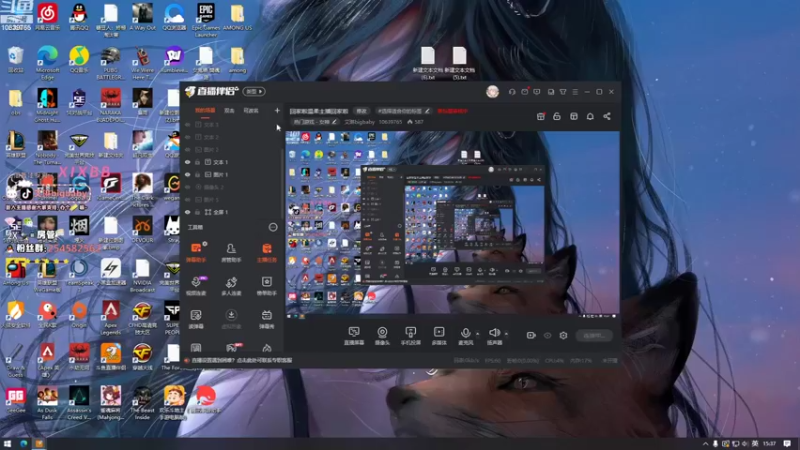The image size is (800, 450).
Task: Click the help notice link at bottom
Action: pos(241,360)
